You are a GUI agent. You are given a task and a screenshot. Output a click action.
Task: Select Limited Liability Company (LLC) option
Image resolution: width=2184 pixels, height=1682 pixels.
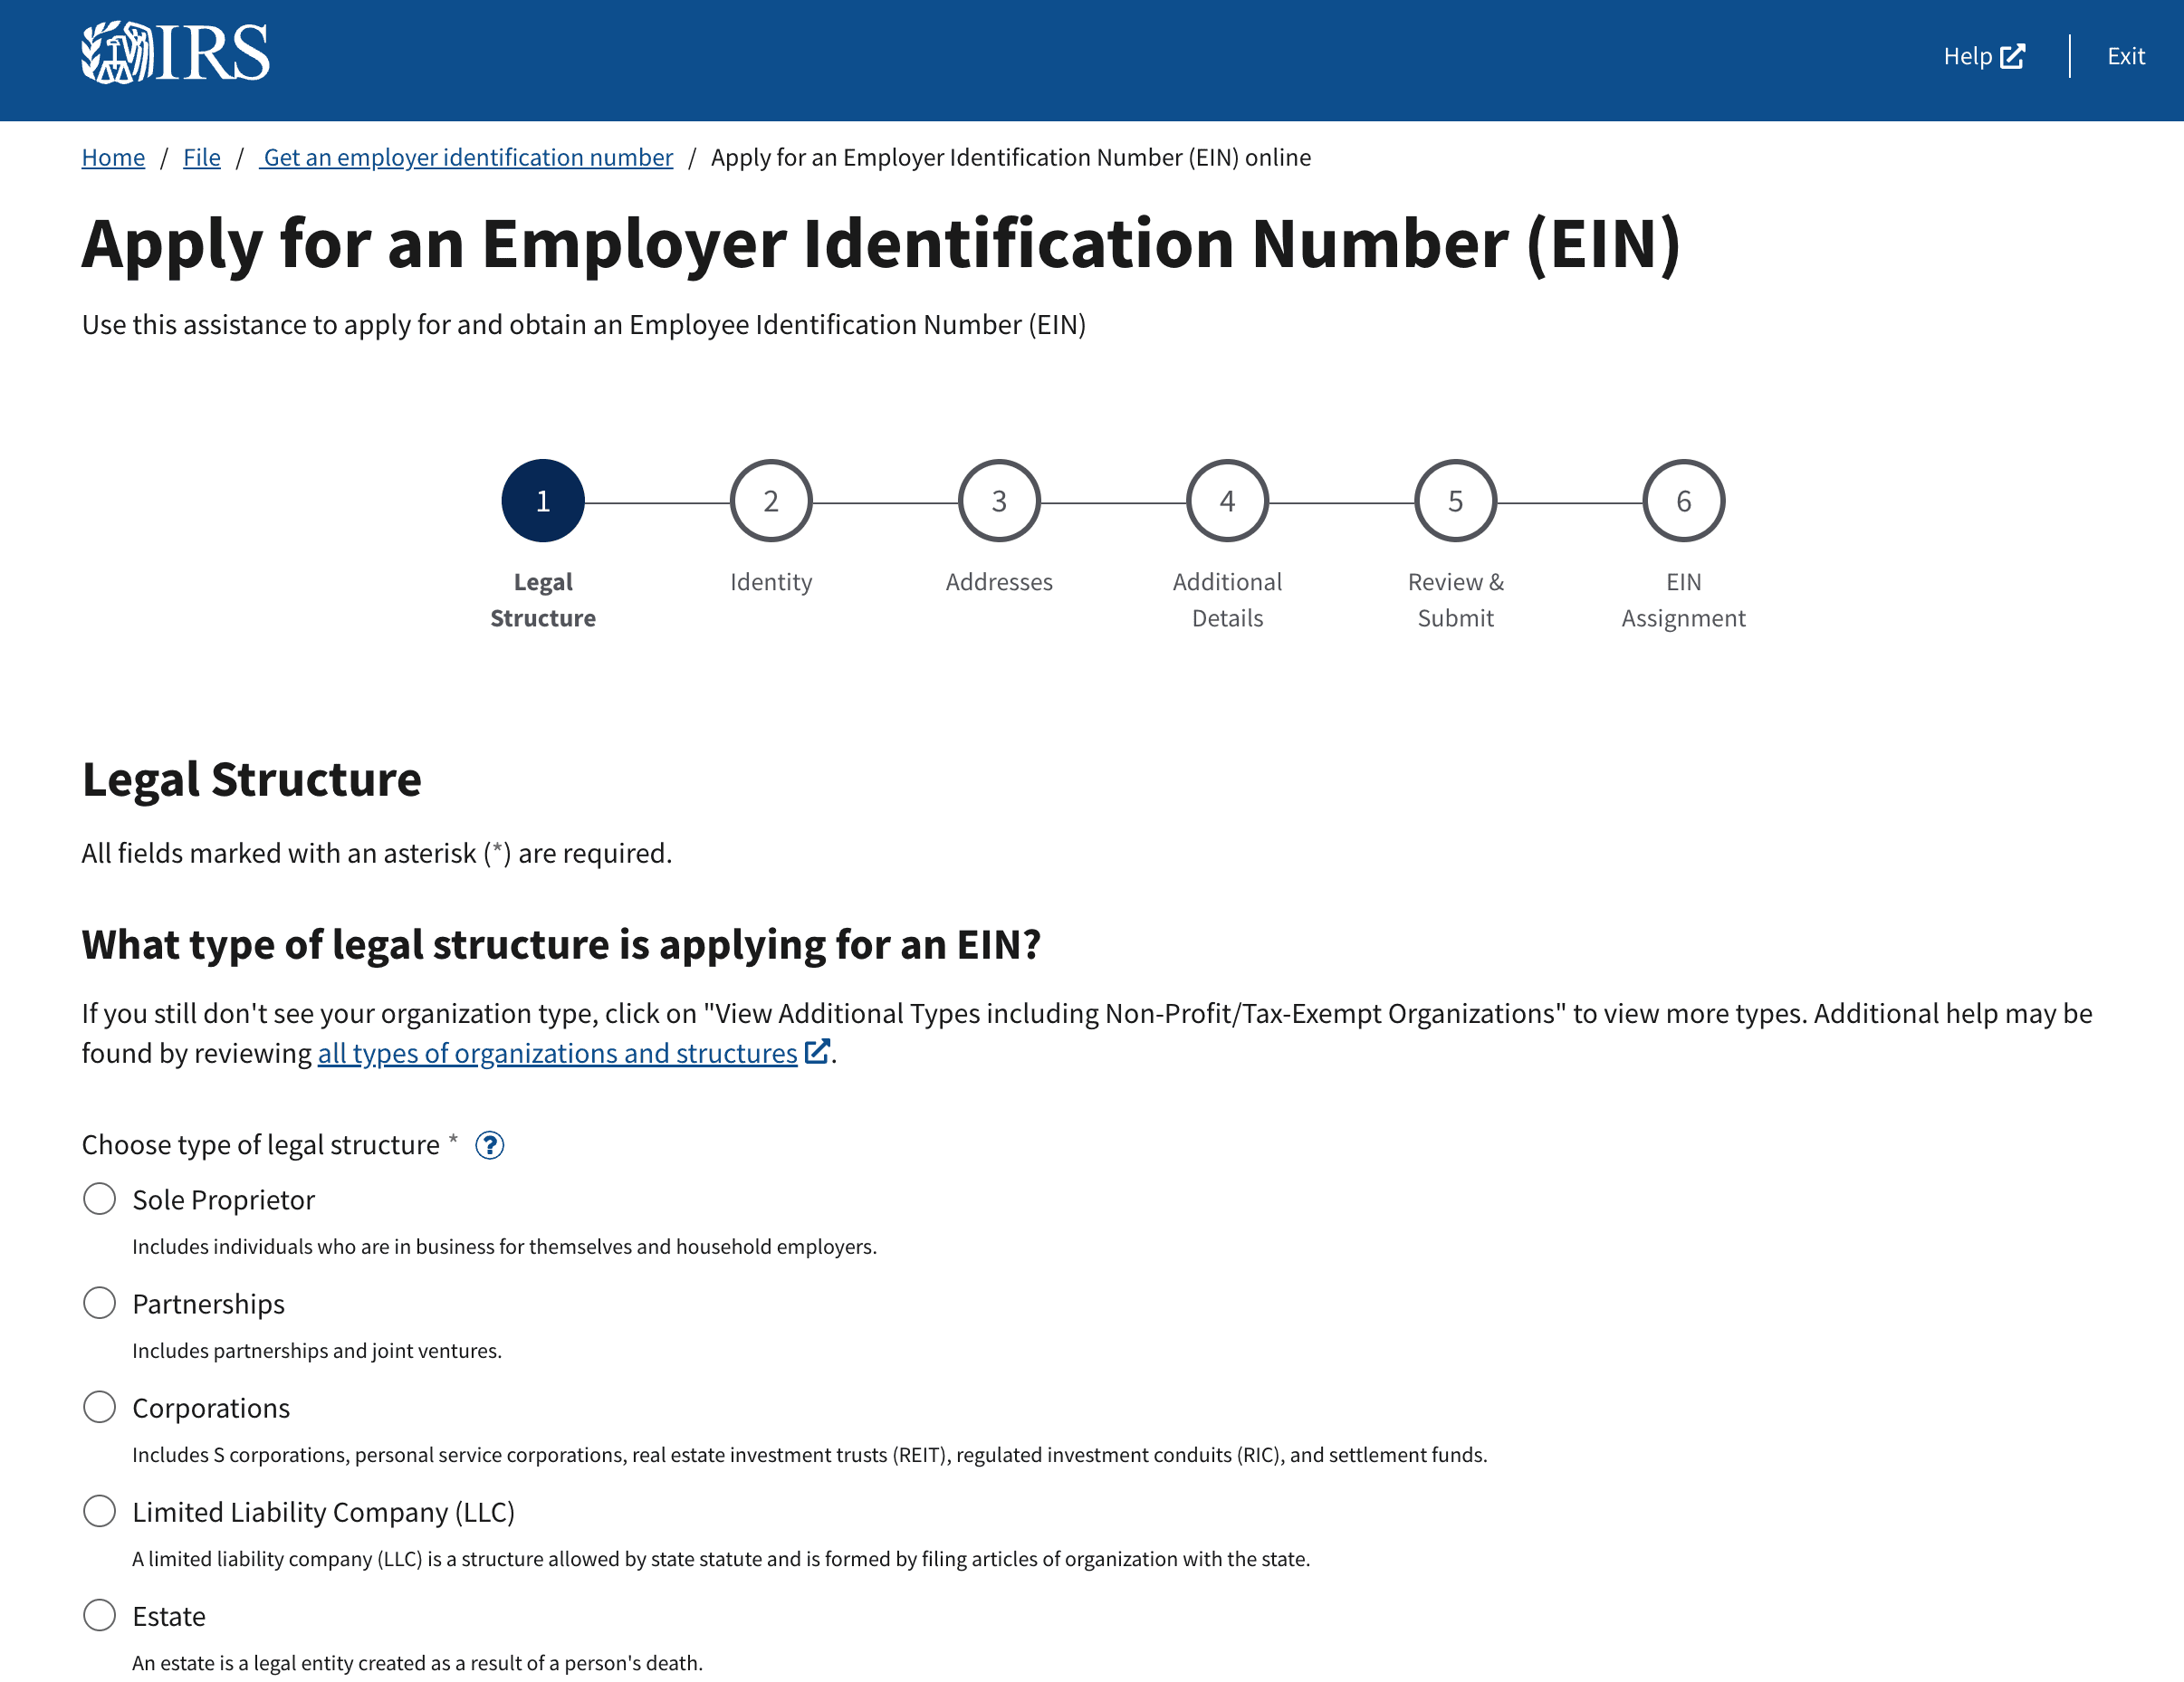point(99,1511)
